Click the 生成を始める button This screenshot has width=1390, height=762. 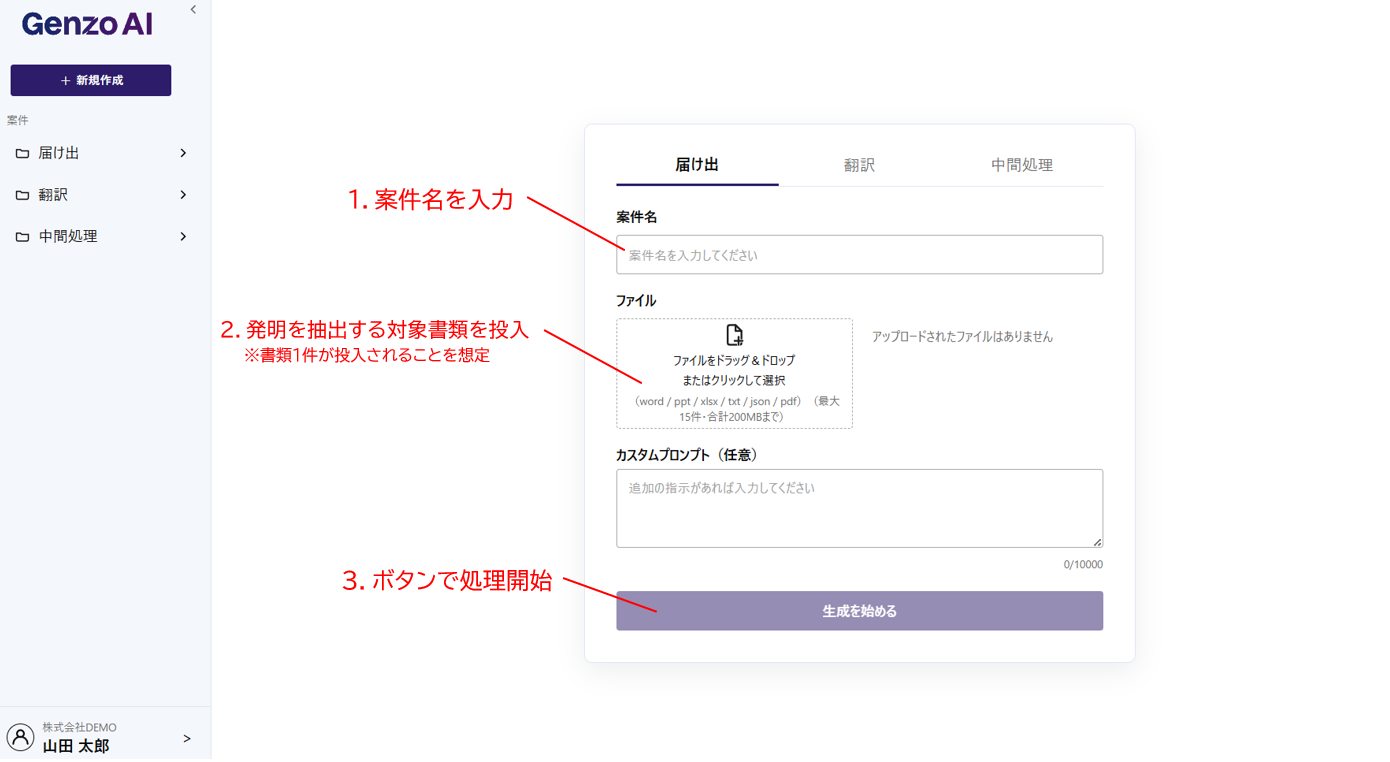860,611
